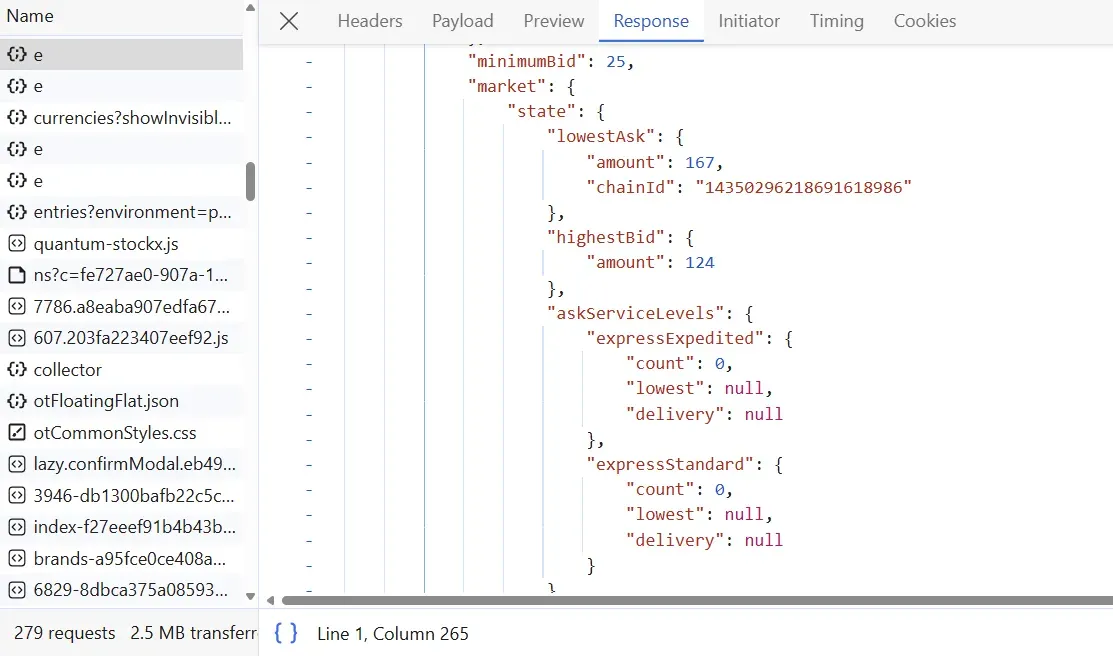Click the request list scroll down arrow

(250, 597)
